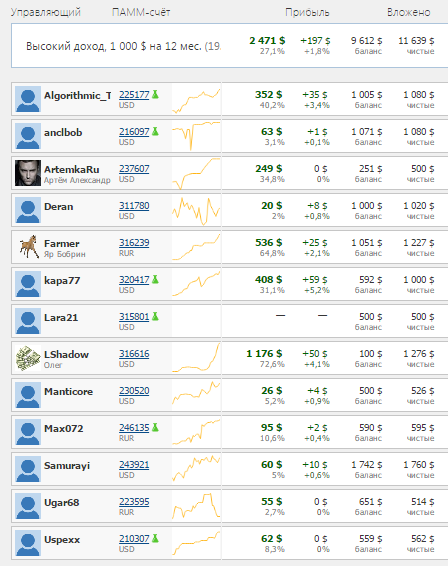Open PAMM account link 237607
Viewport: 448px width, 566px height.
[x=134, y=169]
